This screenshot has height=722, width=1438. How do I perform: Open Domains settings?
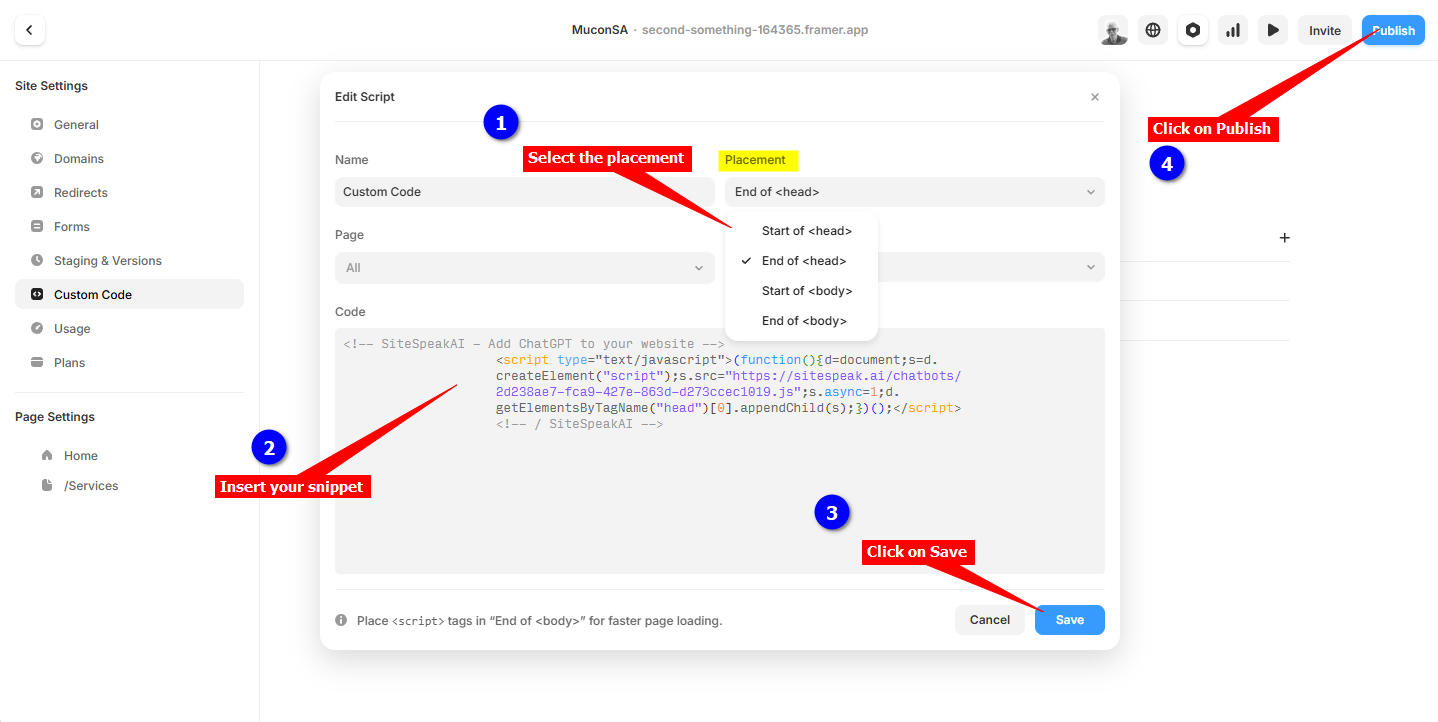coord(129,159)
